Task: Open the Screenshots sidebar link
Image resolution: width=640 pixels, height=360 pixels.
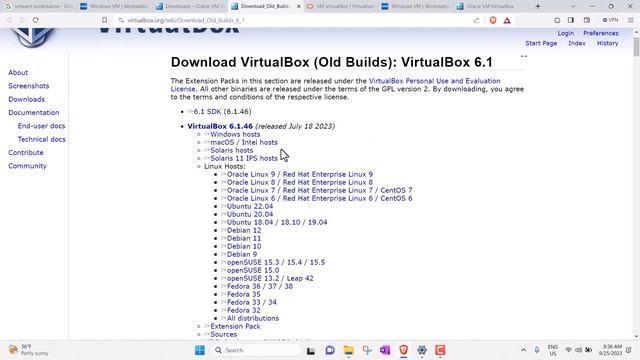Action: (29, 86)
